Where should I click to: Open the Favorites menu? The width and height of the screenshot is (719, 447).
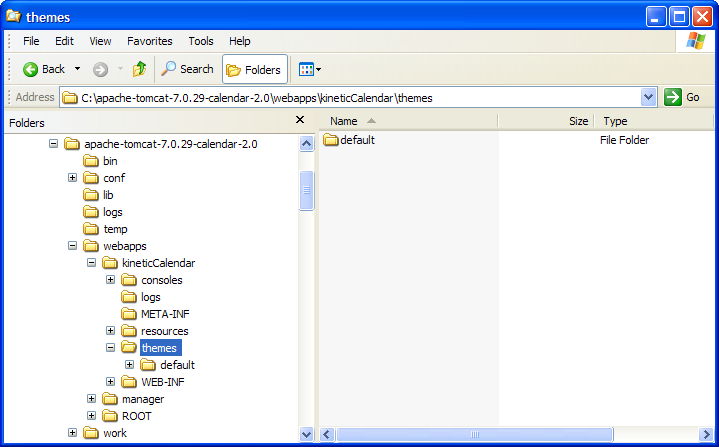pyautogui.click(x=149, y=41)
